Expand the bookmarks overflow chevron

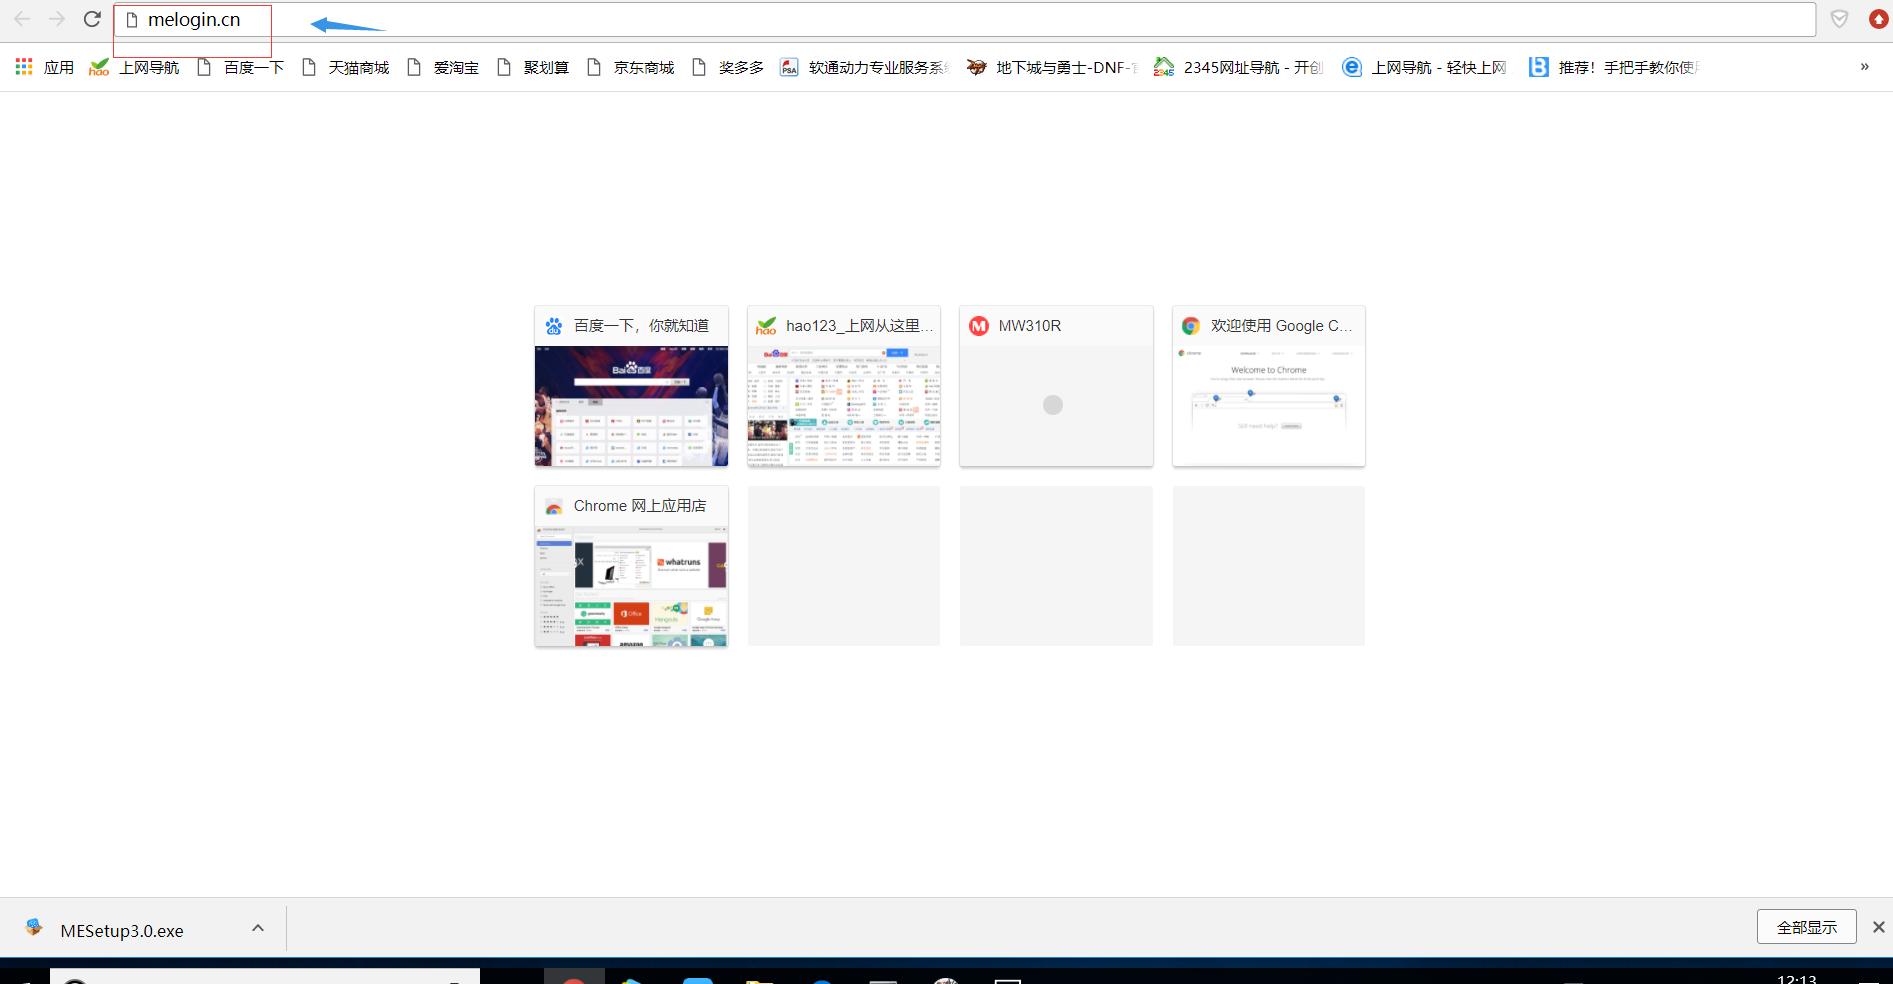[1864, 67]
